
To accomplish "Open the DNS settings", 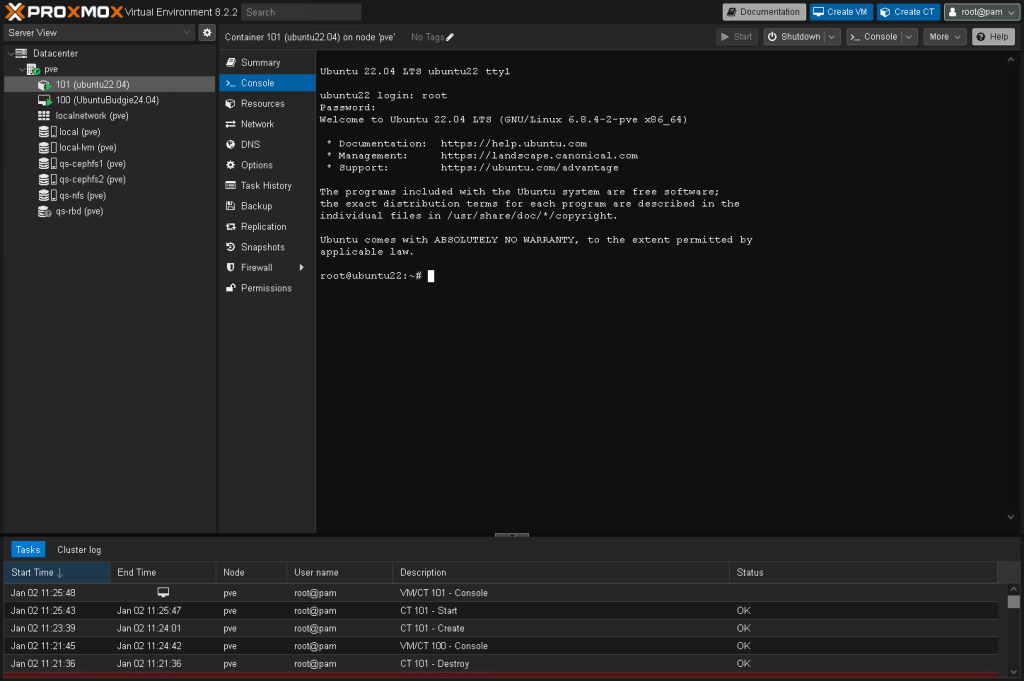I will (250, 145).
